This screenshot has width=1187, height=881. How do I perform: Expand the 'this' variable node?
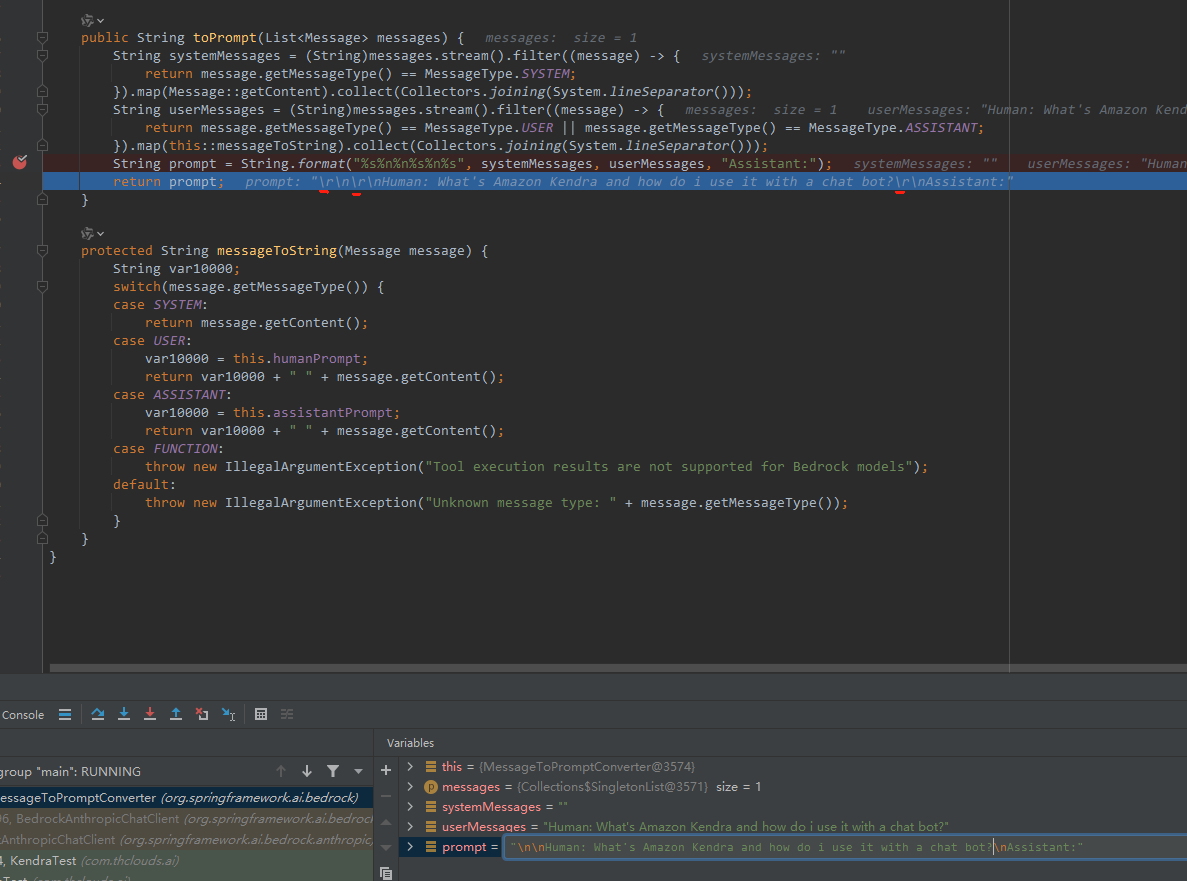click(410, 767)
